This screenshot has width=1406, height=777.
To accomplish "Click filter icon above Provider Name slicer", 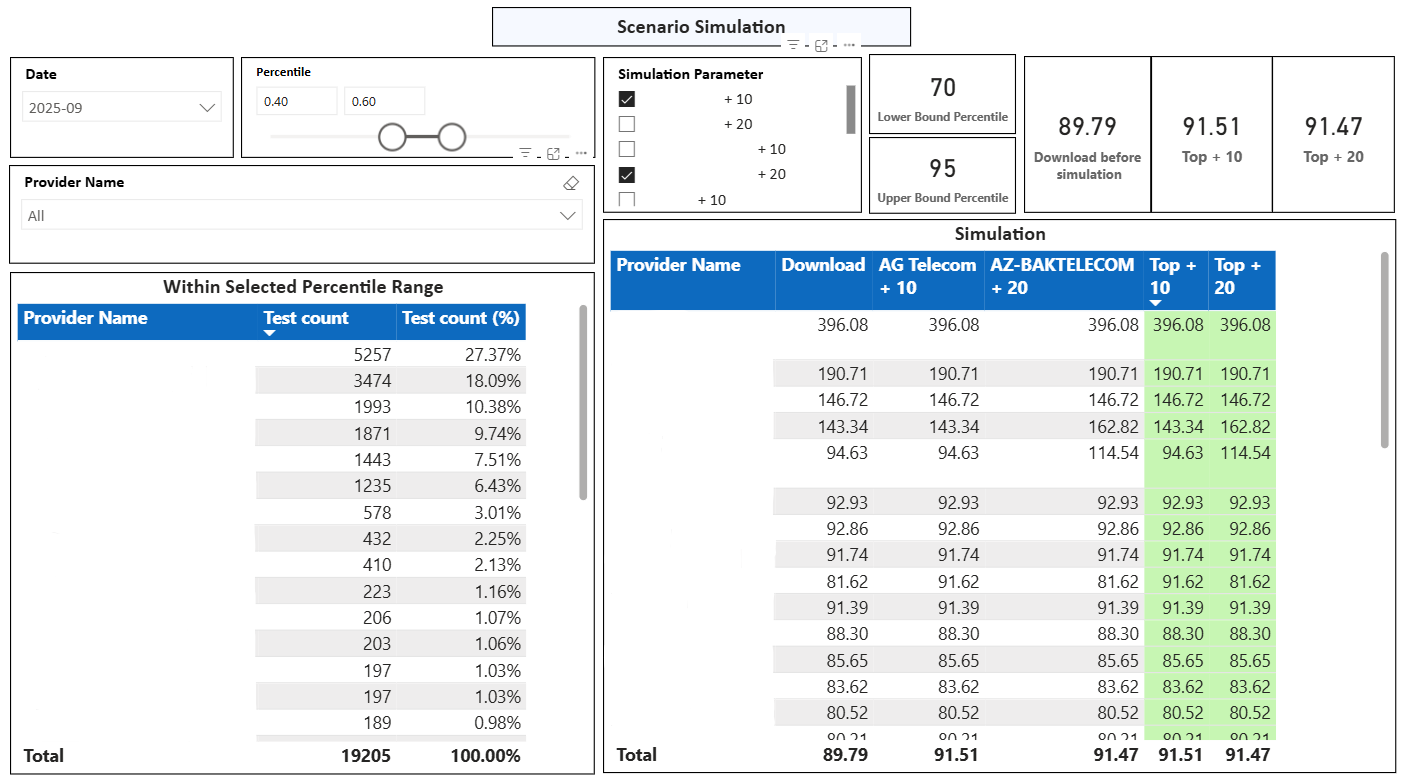I will [525, 153].
